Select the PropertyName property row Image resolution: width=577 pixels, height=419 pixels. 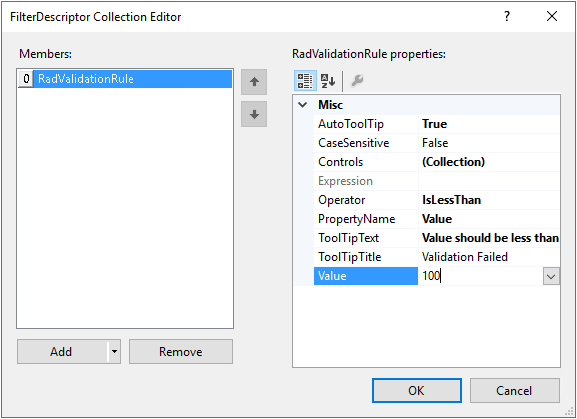[x=436, y=219]
